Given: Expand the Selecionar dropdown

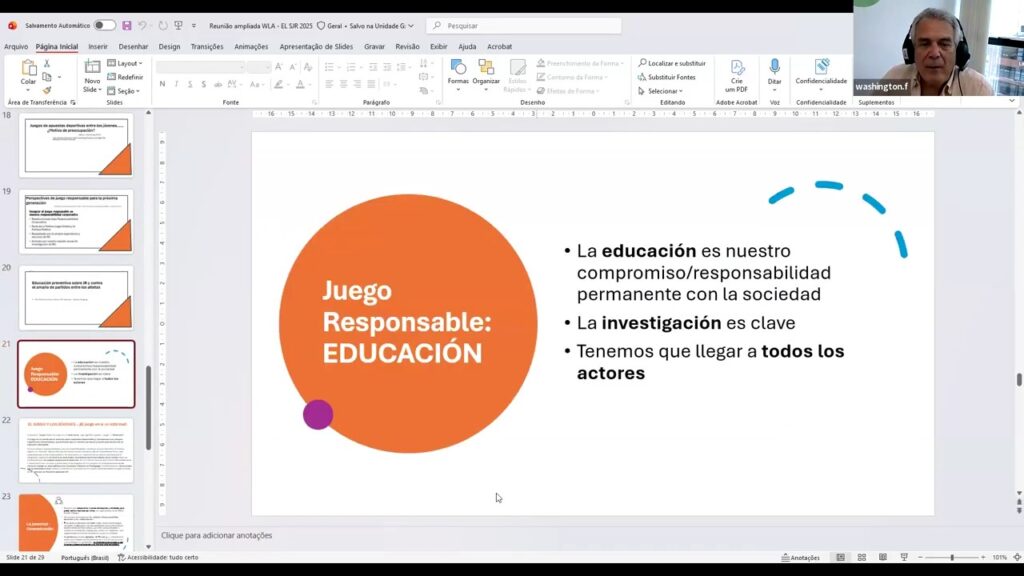Looking at the screenshot, I should click(x=664, y=91).
